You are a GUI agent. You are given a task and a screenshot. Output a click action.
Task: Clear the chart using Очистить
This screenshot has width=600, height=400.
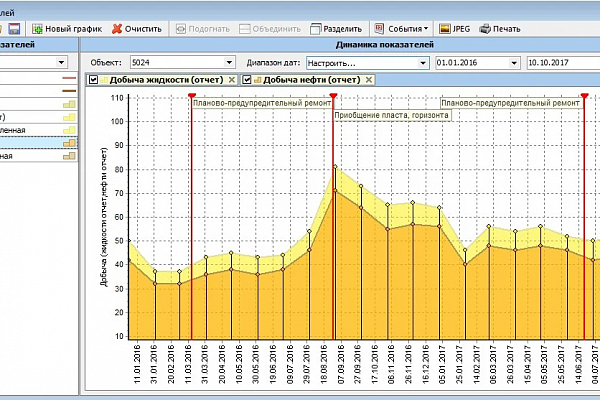pyautogui.click(x=137, y=29)
